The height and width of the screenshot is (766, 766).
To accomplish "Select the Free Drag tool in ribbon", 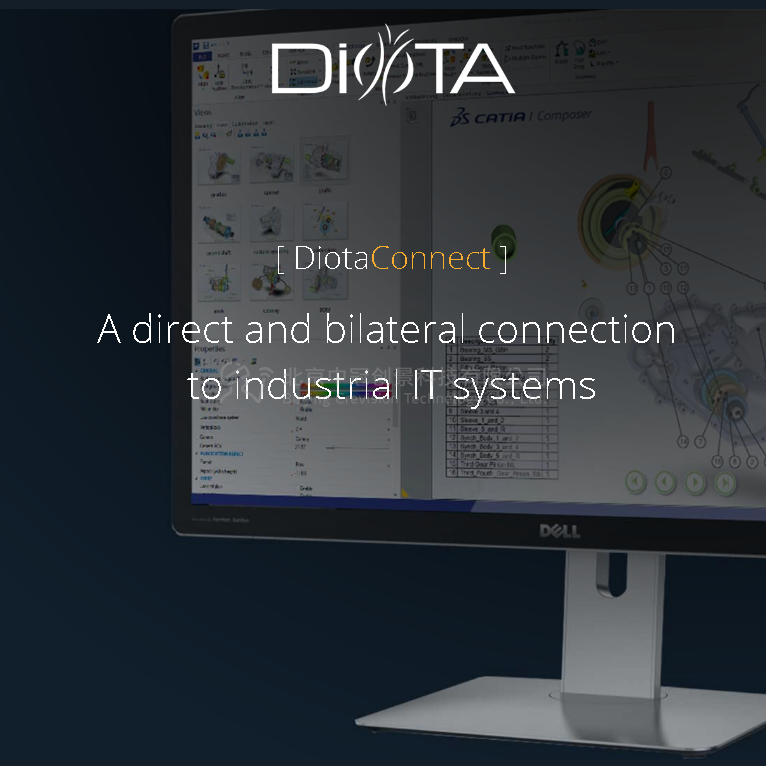I will coord(579,54).
